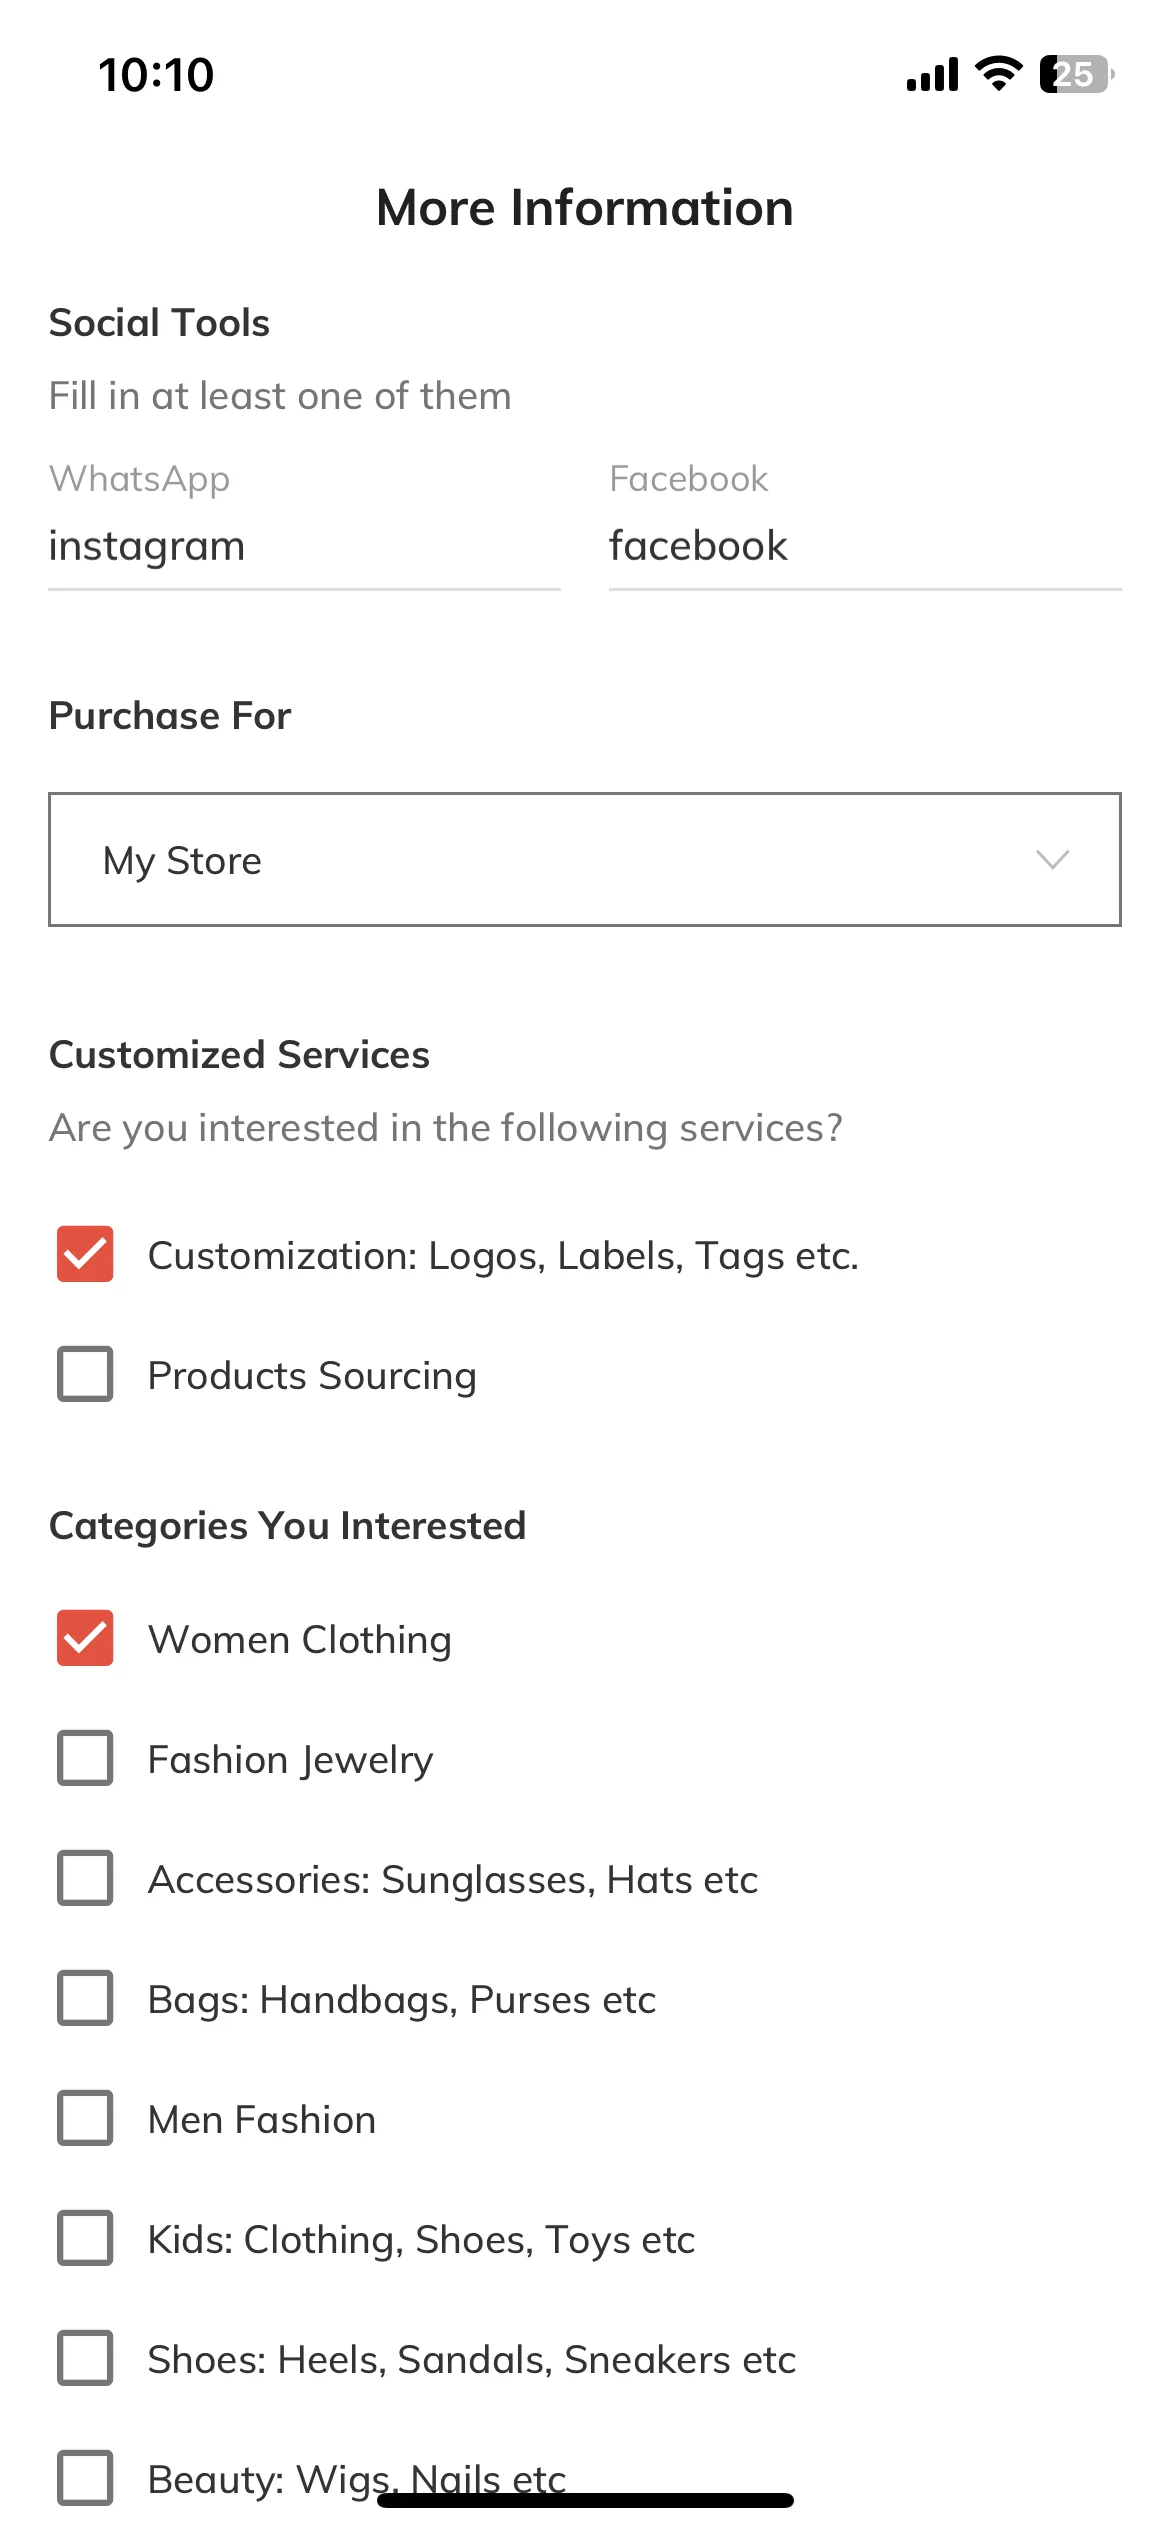Tick Shoes: Heels, Sandals, Sneakers checkbox
This screenshot has height=2532, width=1170.
tap(85, 2358)
